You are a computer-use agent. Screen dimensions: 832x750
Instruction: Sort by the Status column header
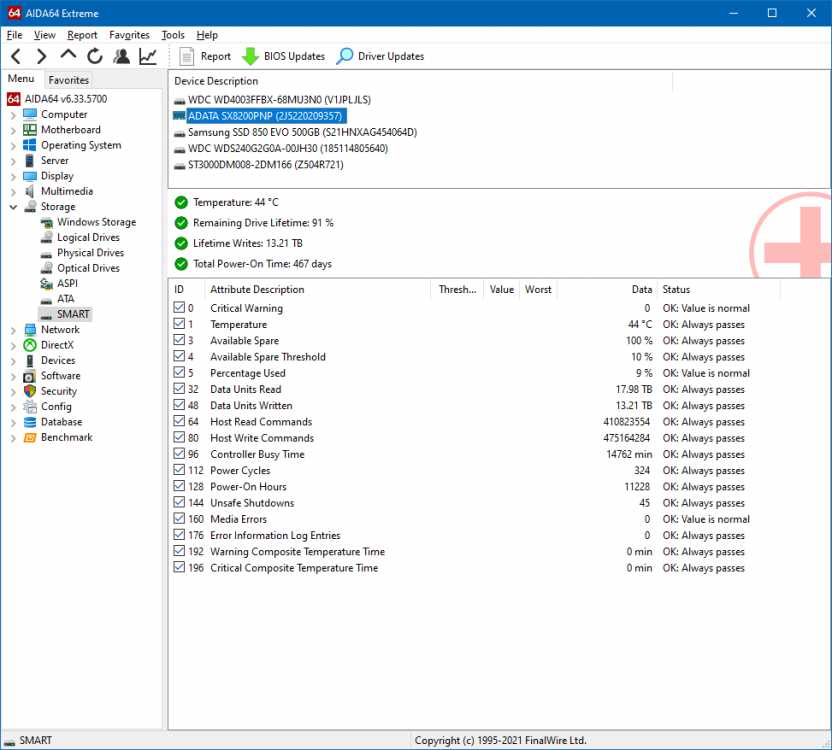(718, 289)
